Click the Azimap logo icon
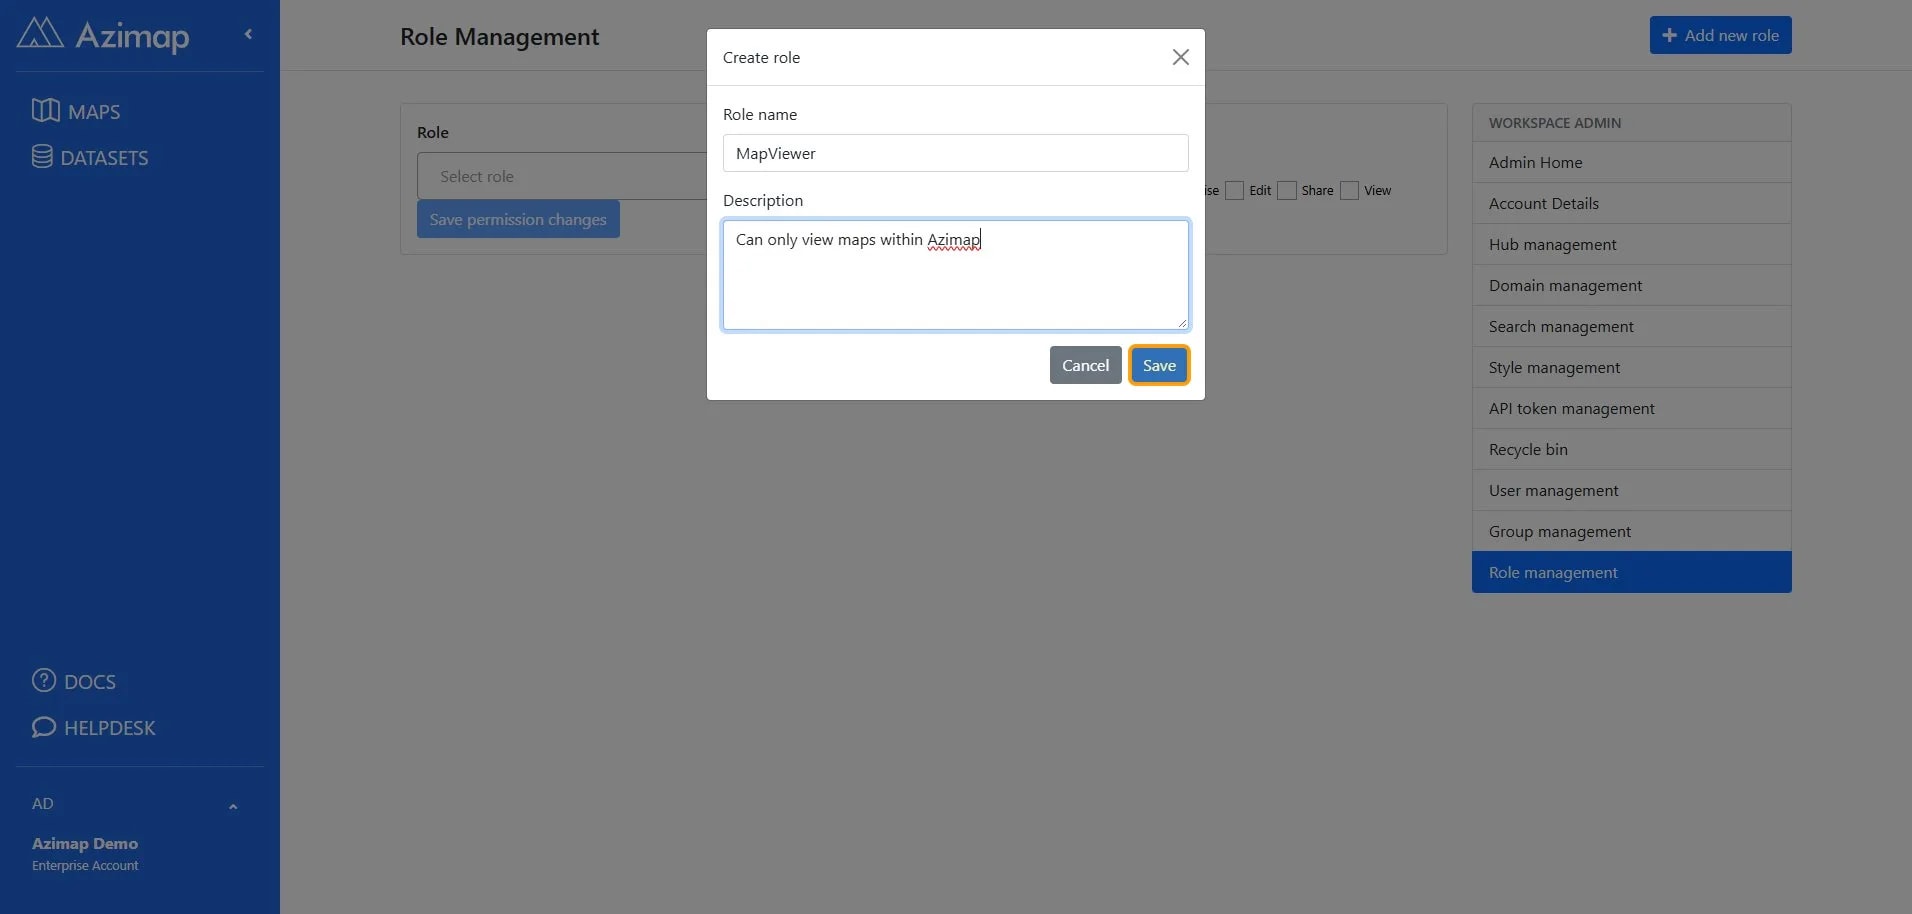The height and width of the screenshot is (914, 1912). click(40, 34)
